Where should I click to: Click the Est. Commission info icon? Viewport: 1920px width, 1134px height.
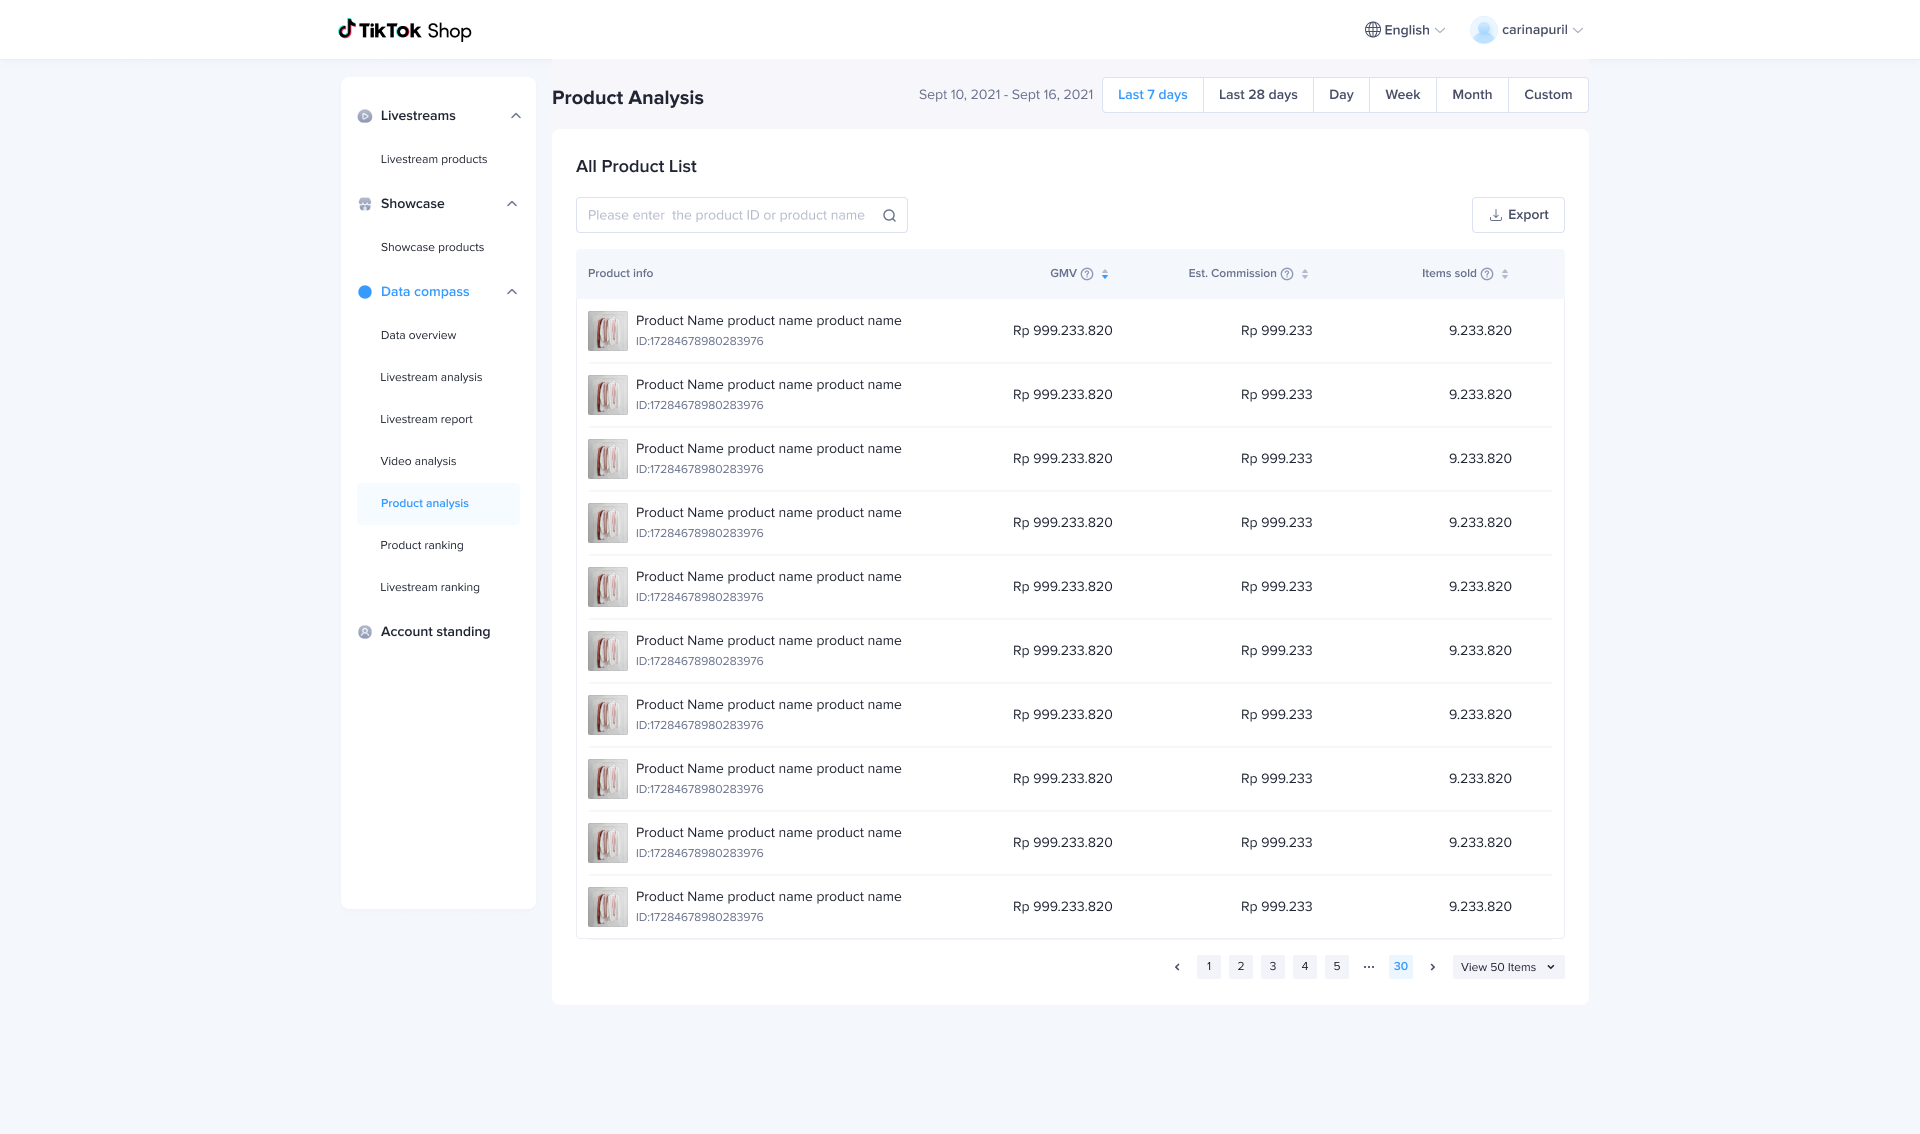pyautogui.click(x=1287, y=274)
